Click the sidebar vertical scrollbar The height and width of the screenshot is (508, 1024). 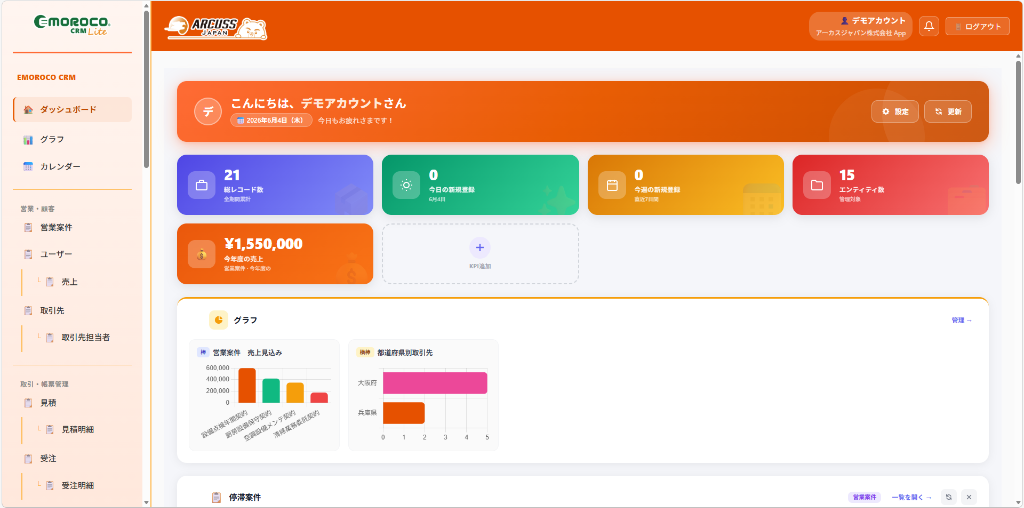coord(146,89)
